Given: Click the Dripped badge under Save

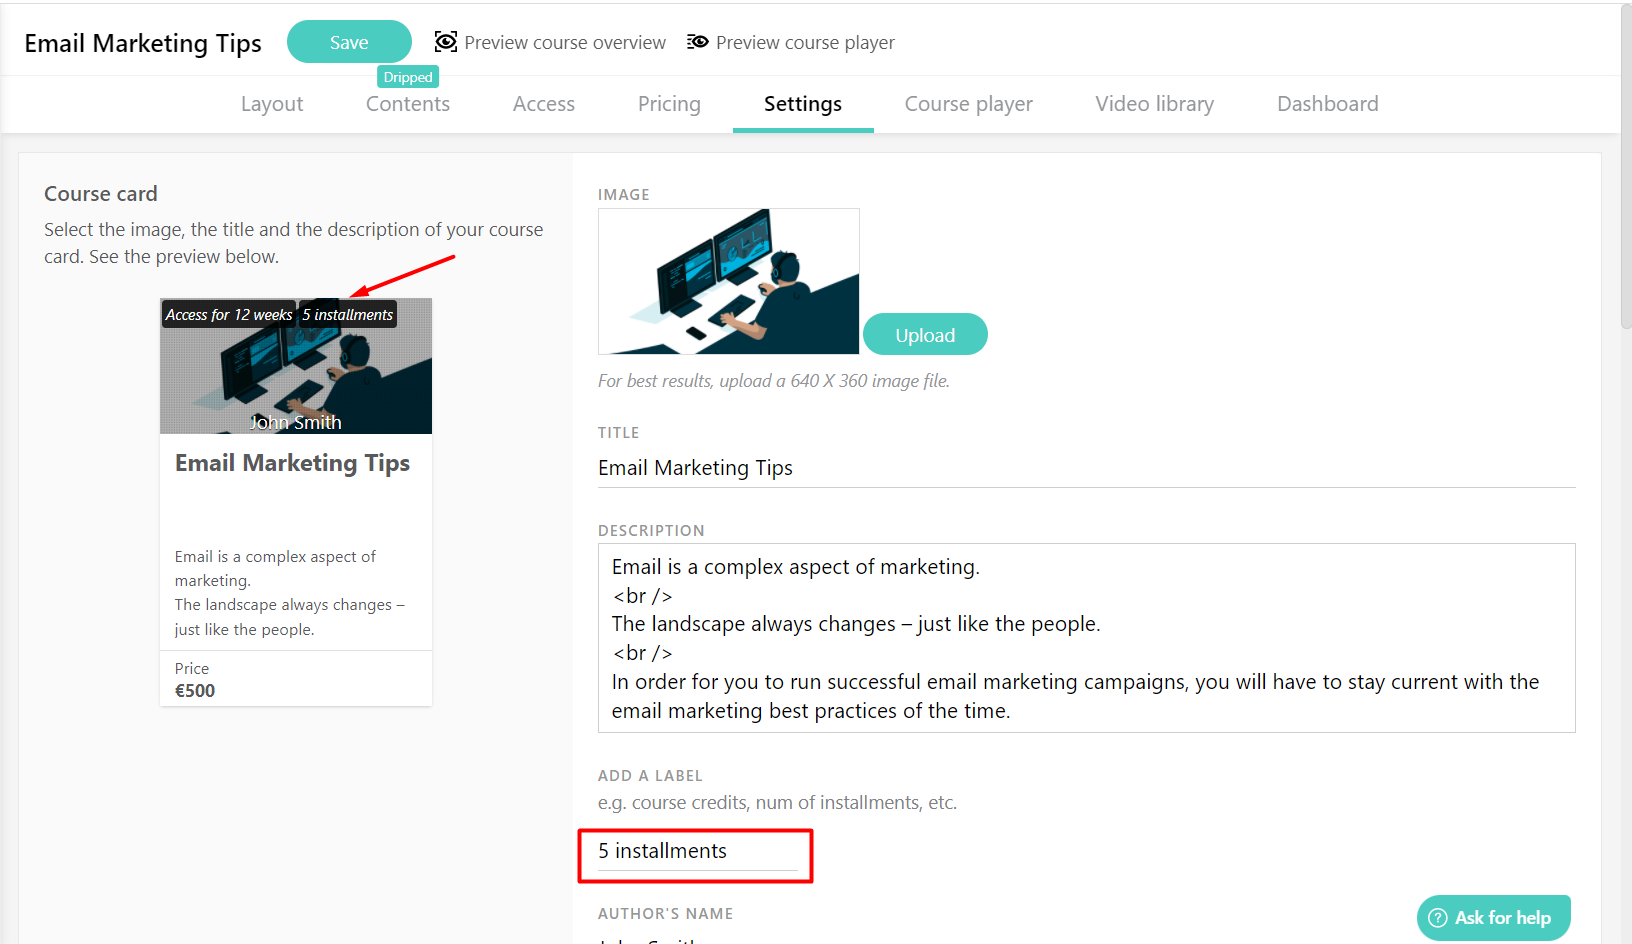Looking at the screenshot, I should pos(407,76).
